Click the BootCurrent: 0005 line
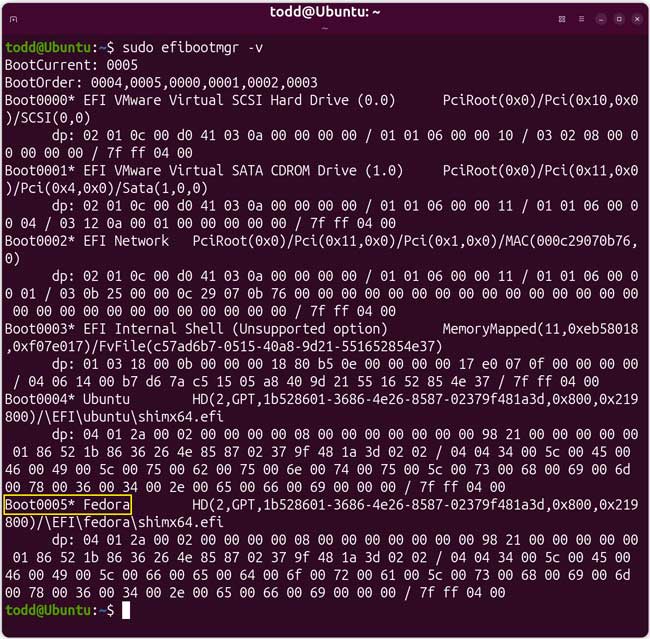Viewport: 650px width, 639px height. click(x=71, y=65)
